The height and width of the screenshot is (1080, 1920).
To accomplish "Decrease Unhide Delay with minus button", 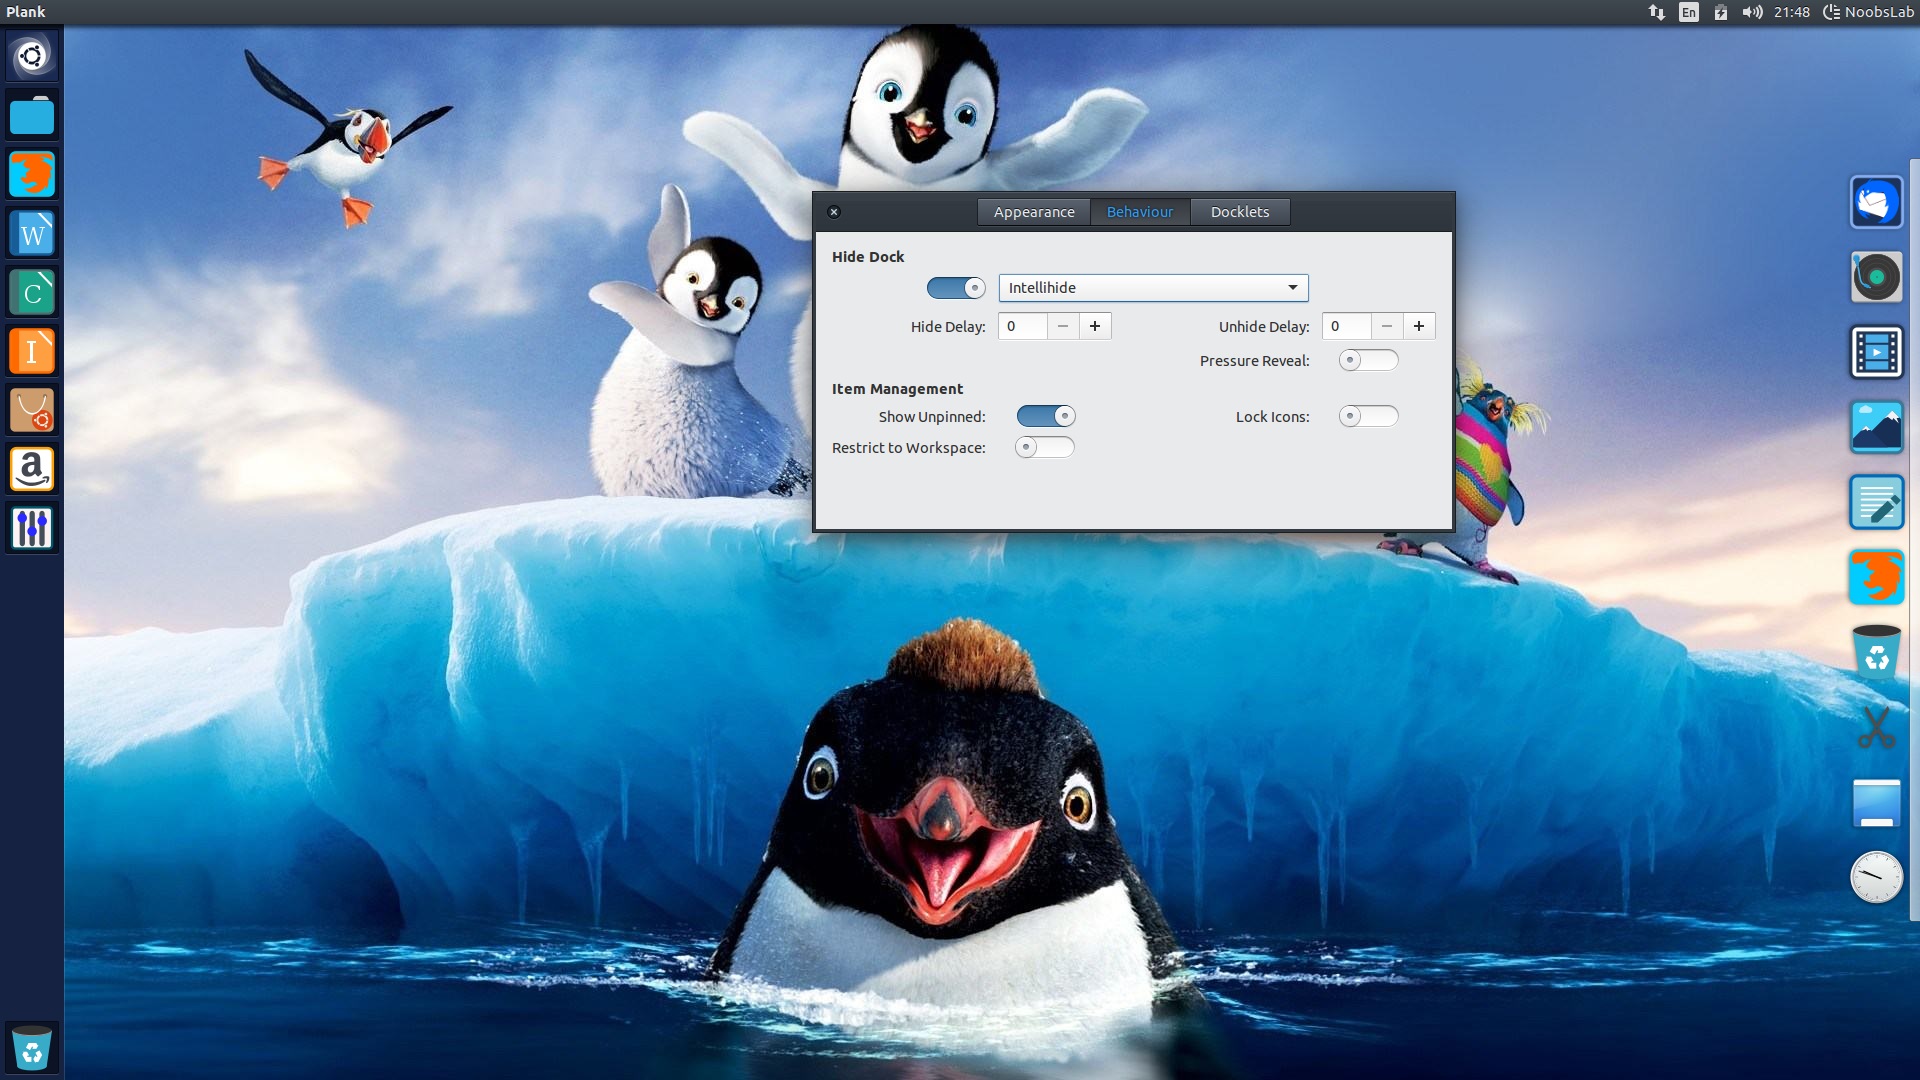I will point(1387,326).
